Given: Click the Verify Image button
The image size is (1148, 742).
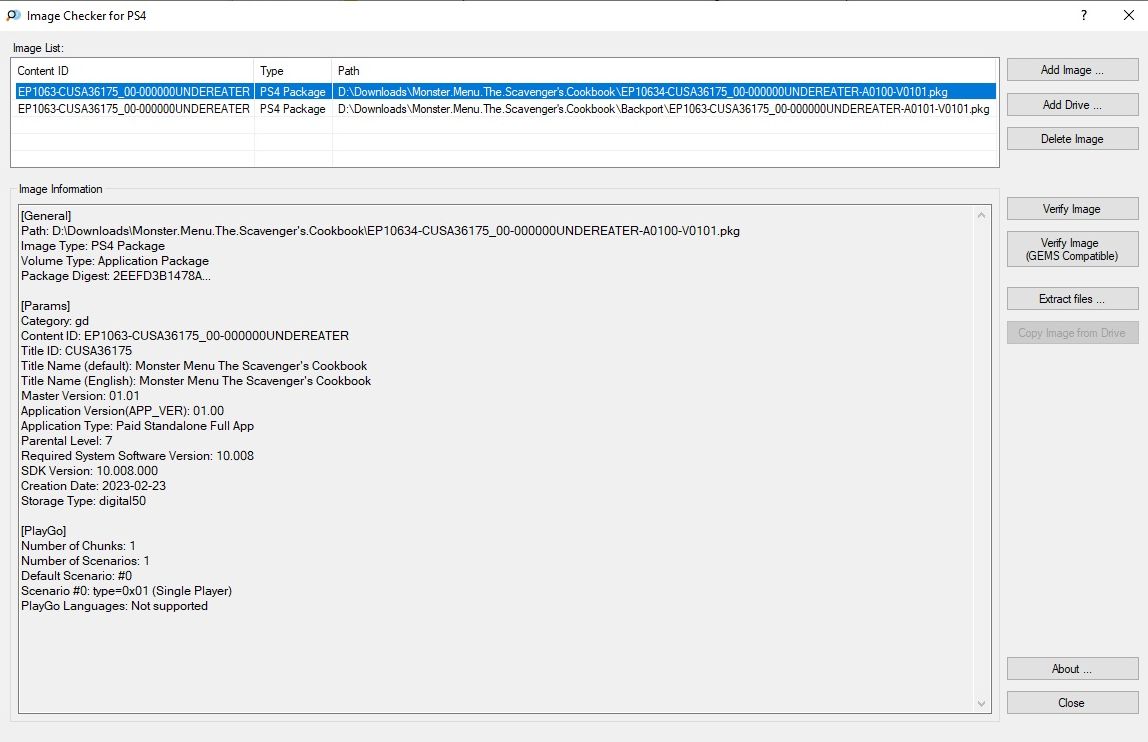Looking at the screenshot, I should (1072, 209).
